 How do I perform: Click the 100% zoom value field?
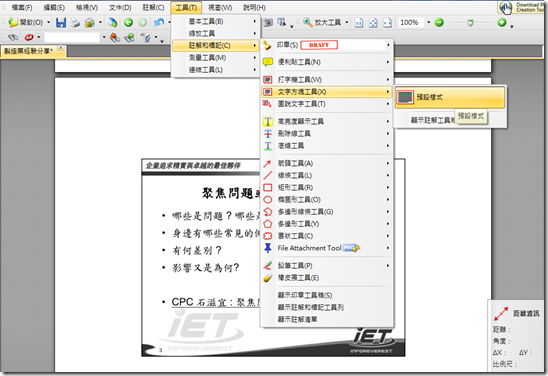(x=411, y=23)
